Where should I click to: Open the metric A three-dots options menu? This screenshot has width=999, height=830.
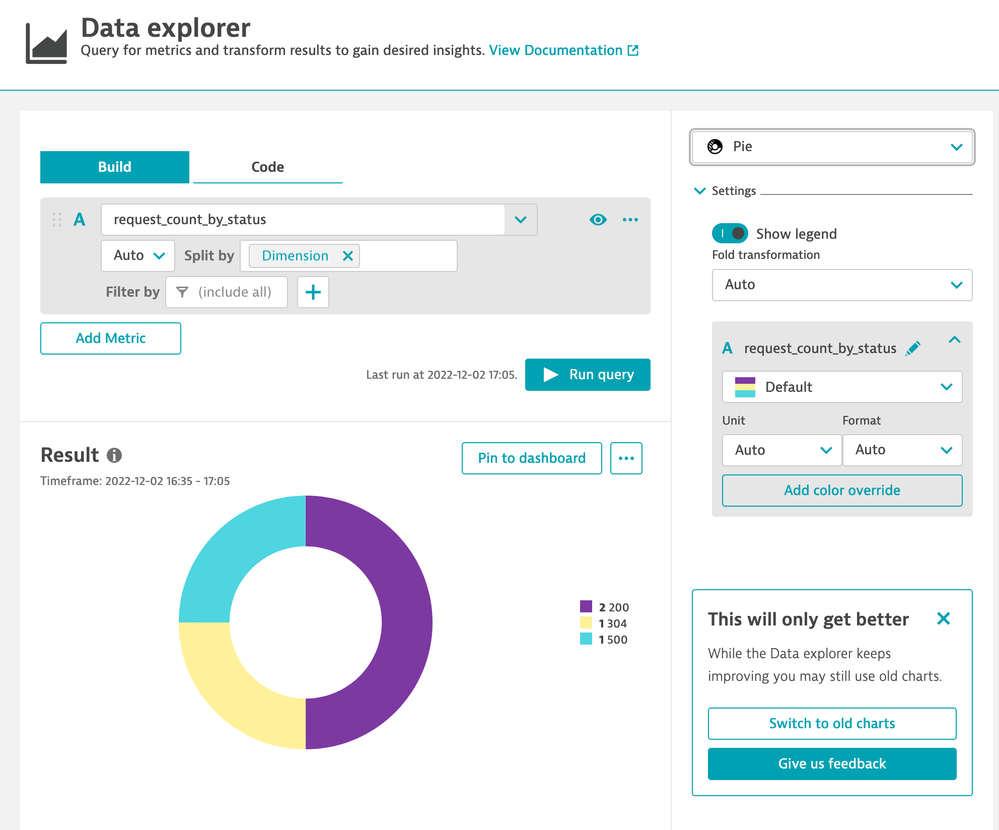(x=630, y=220)
